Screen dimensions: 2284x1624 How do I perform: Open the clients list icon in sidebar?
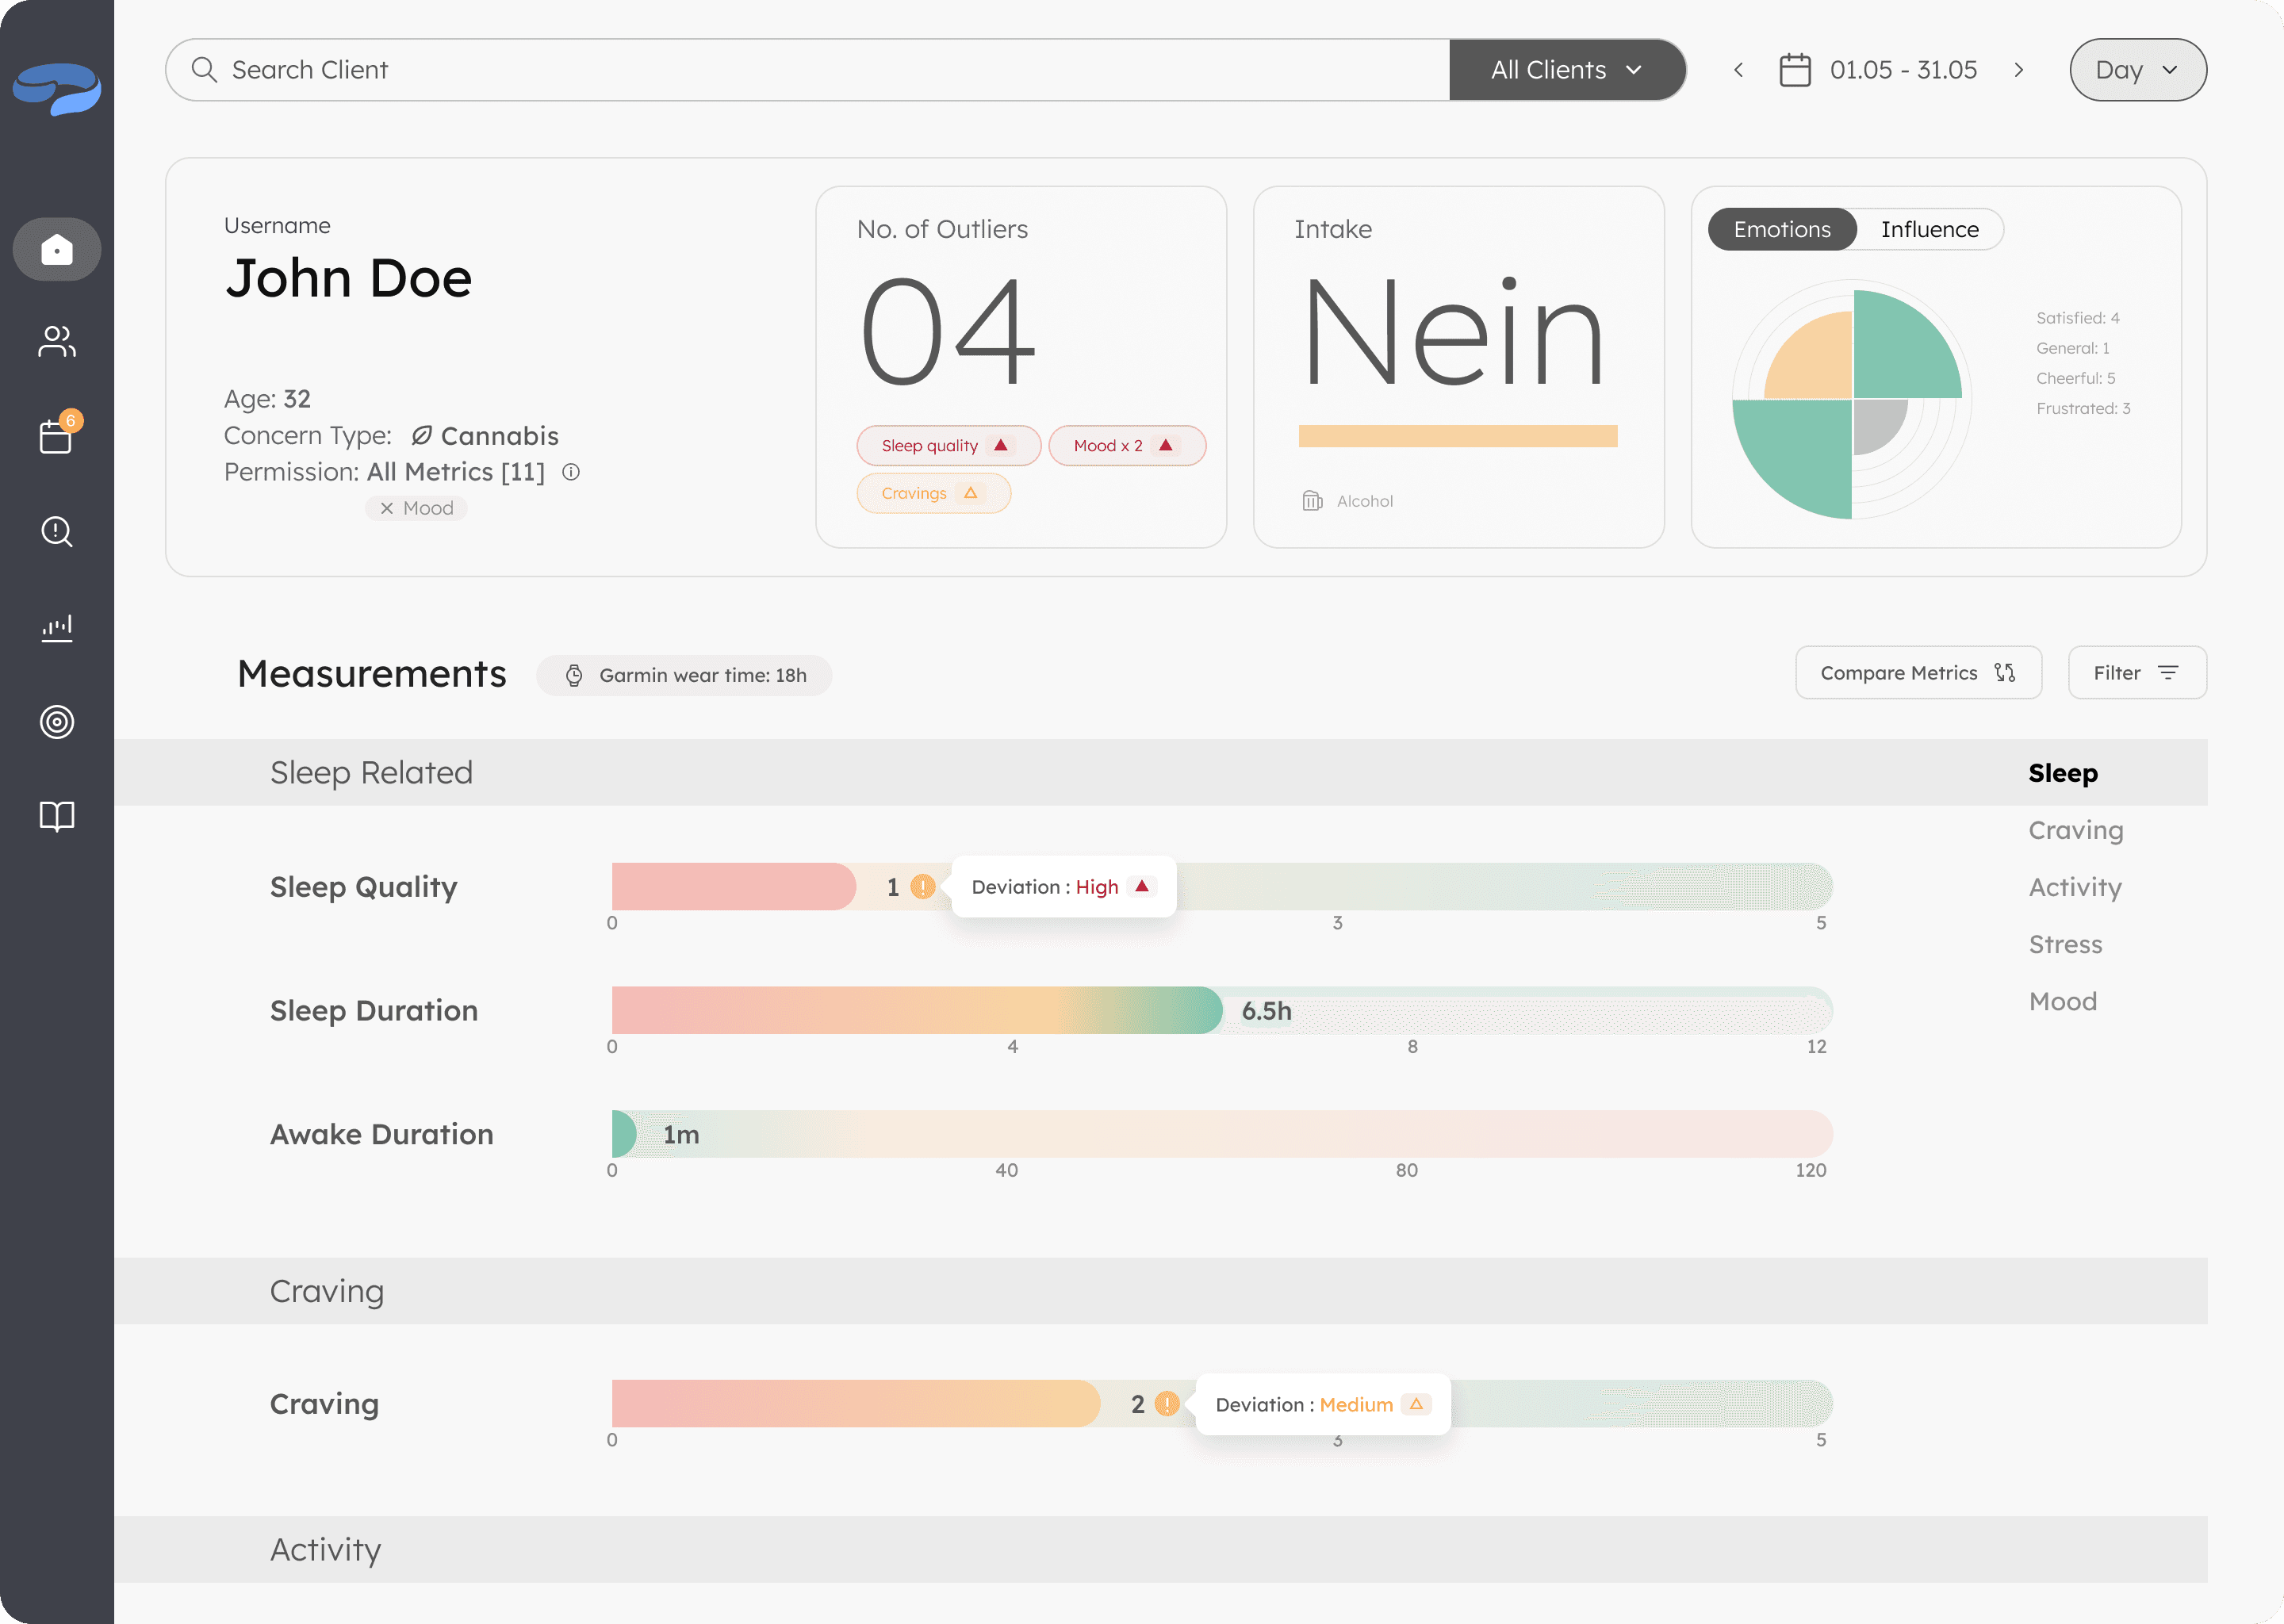click(57, 342)
